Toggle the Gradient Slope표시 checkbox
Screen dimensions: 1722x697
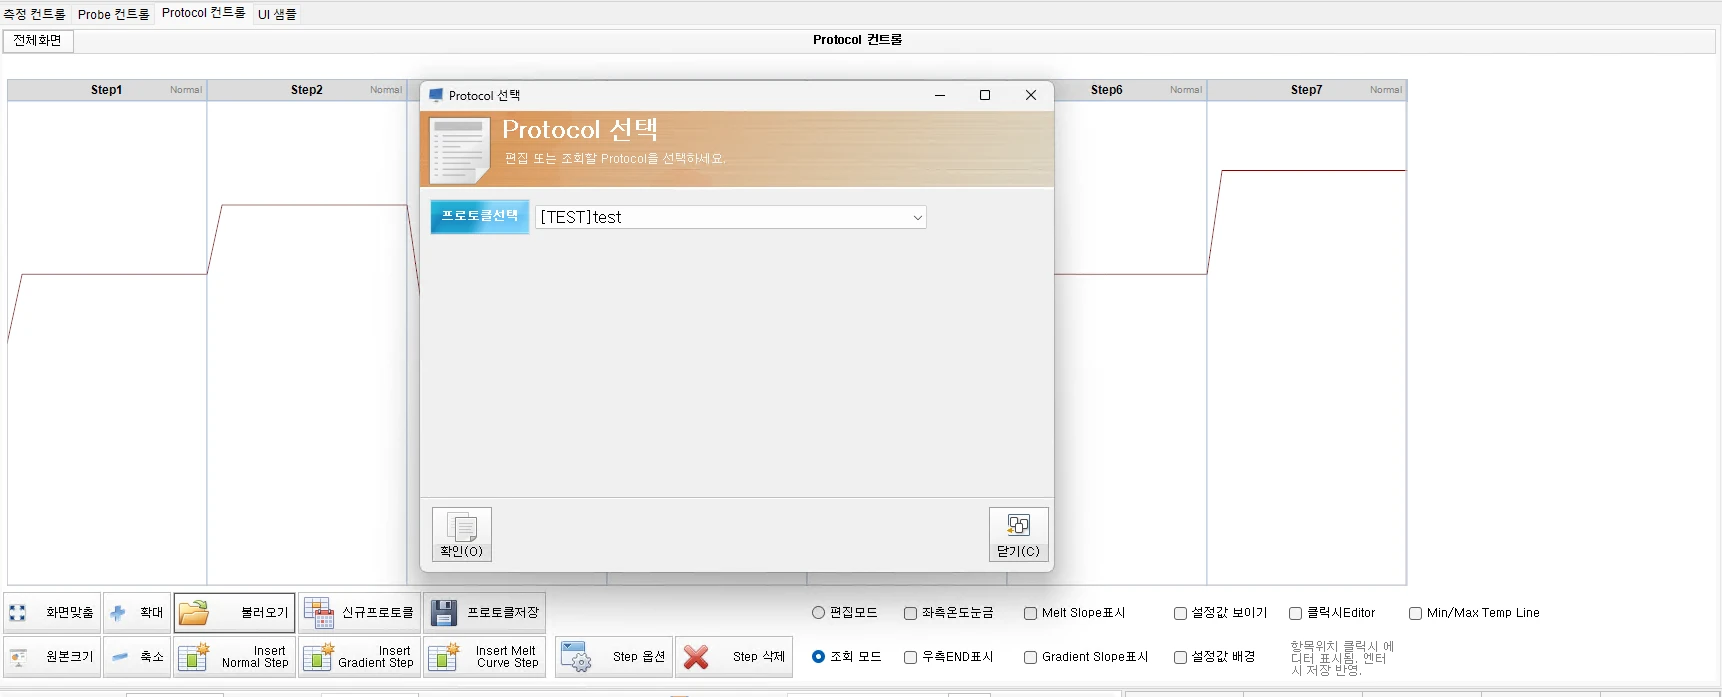(1030, 658)
